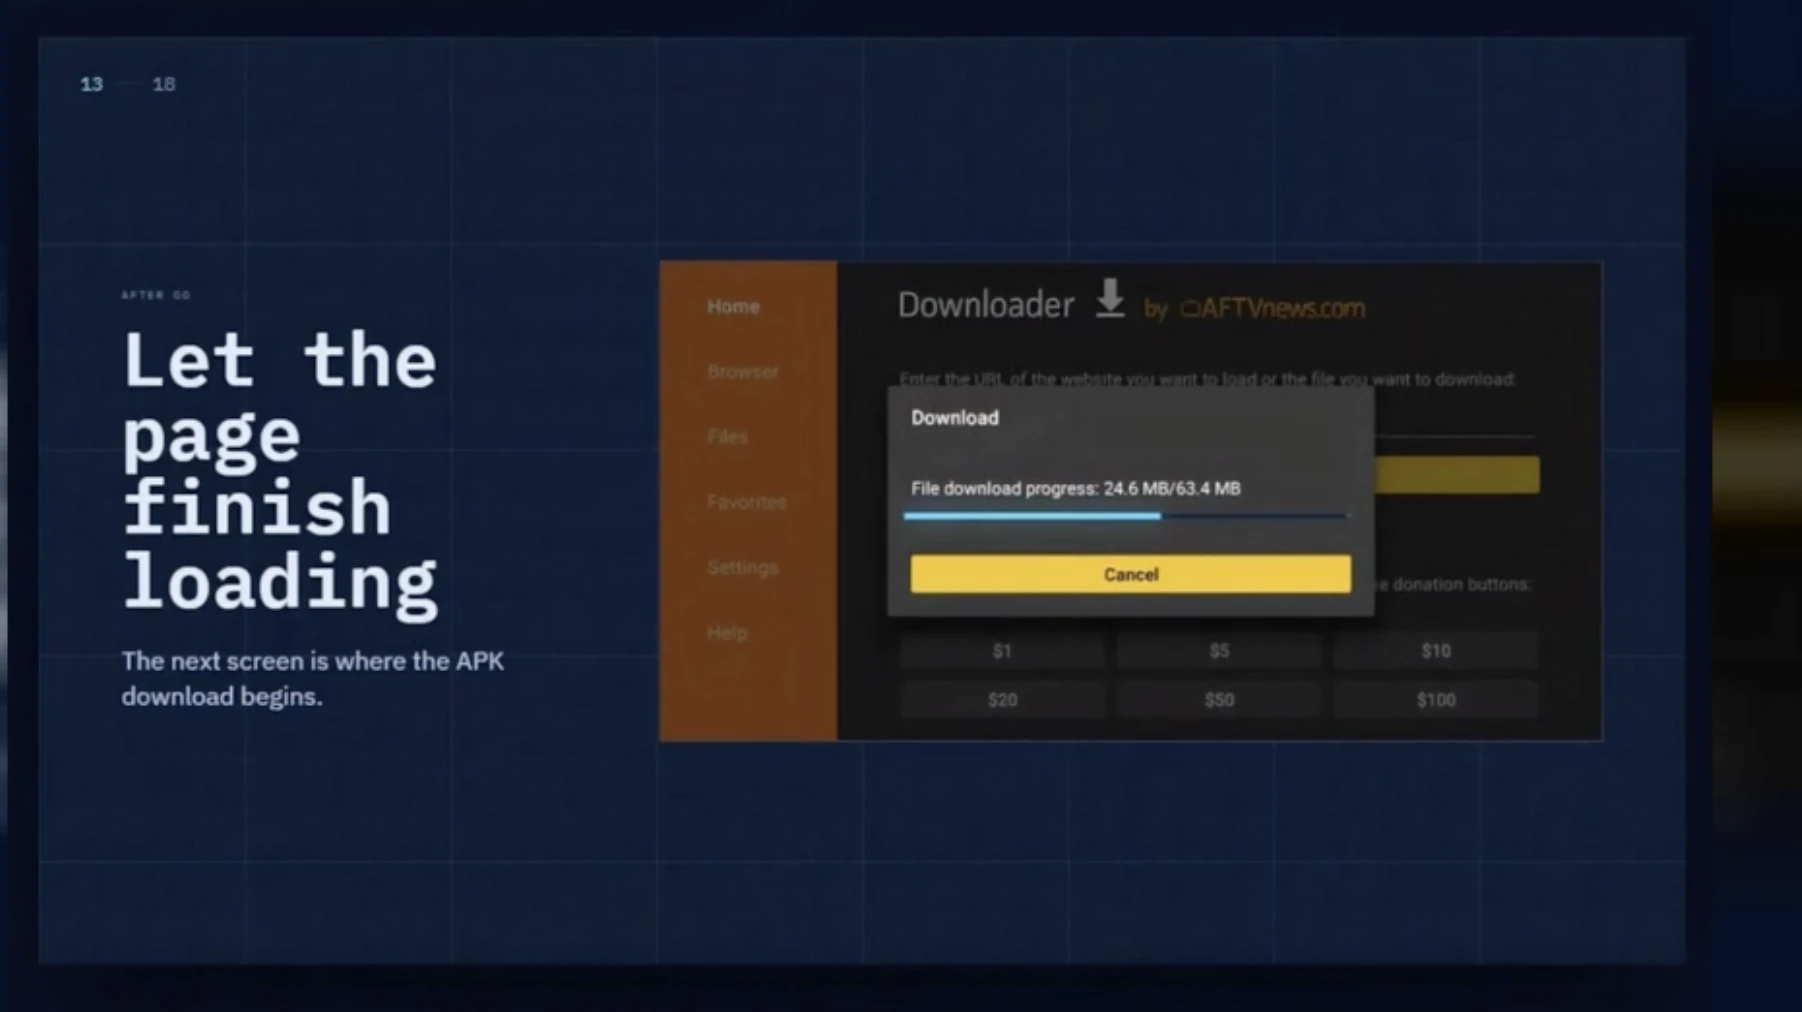Select the $50 donation button

(x=1218, y=700)
